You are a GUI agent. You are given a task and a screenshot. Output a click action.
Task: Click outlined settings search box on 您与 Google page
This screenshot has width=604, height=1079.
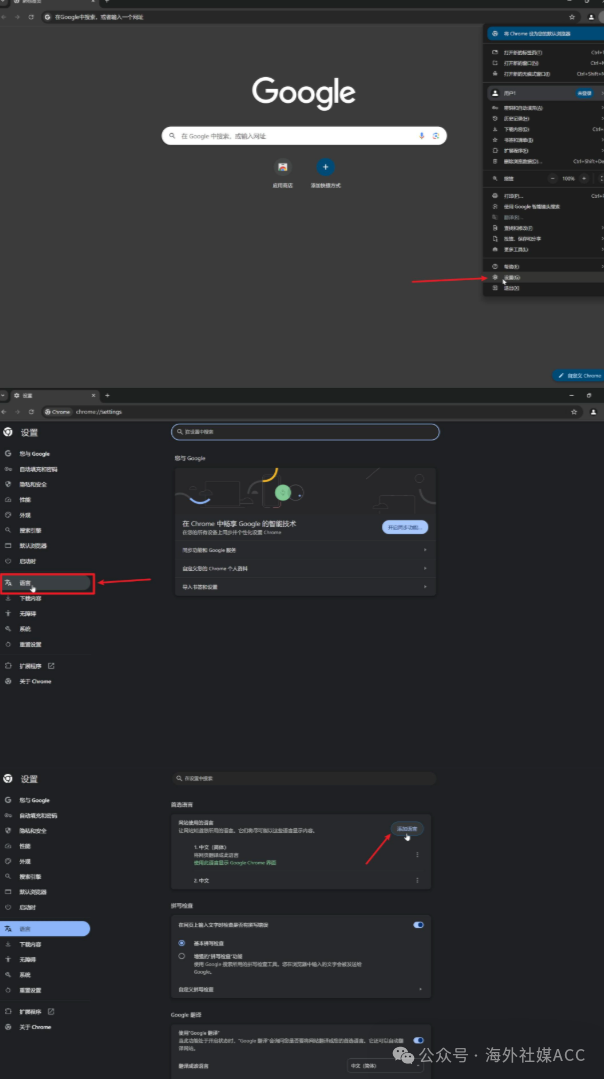(x=305, y=432)
